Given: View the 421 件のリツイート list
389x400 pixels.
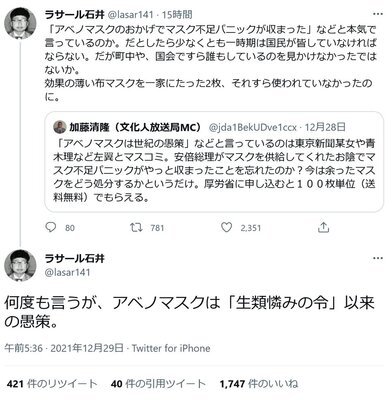Looking at the screenshot, I should (52, 384).
